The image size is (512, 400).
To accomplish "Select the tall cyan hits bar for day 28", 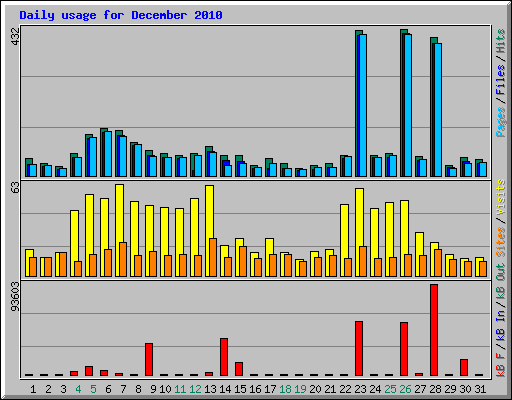I will click(438, 110).
